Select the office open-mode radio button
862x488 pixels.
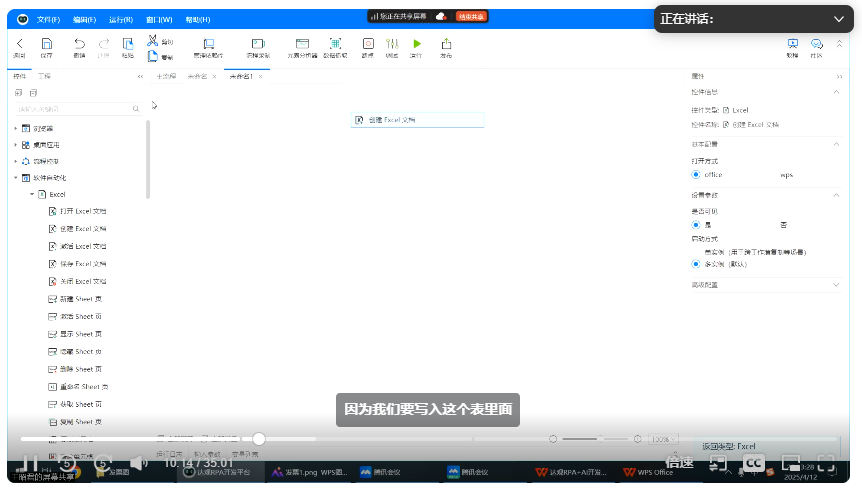tap(696, 174)
